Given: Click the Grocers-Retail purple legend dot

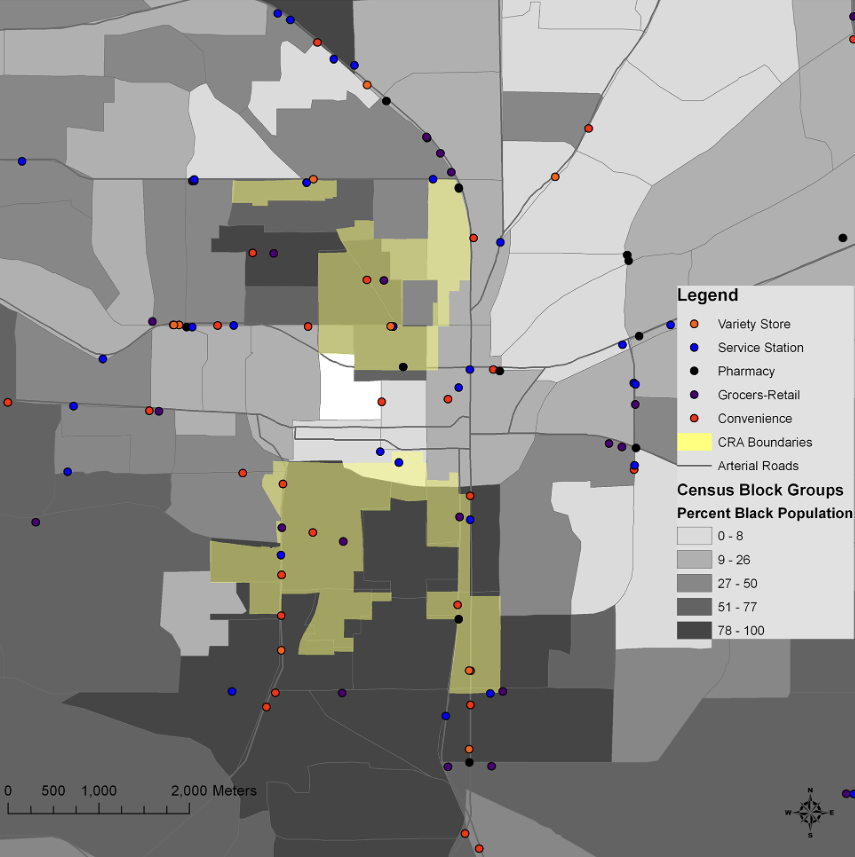Looking at the screenshot, I should click(694, 394).
